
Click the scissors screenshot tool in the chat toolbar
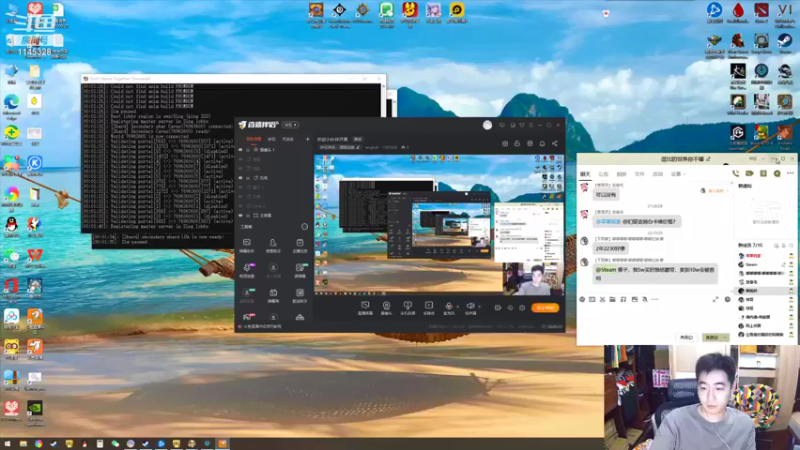(603, 299)
